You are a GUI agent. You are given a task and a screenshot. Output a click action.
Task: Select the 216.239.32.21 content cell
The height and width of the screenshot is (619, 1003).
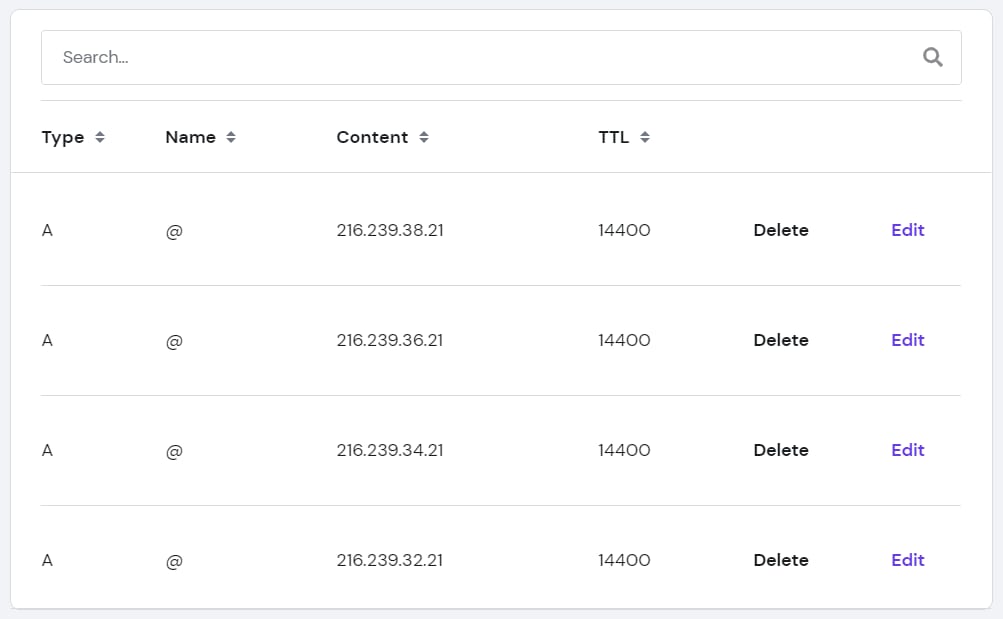tap(390, 560)
